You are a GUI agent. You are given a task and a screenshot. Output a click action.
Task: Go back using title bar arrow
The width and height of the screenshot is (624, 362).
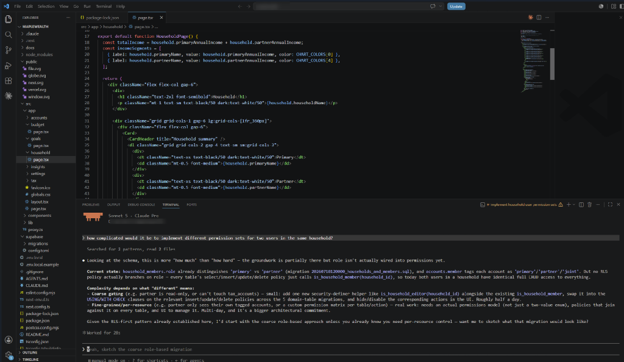tap(240, 6)
